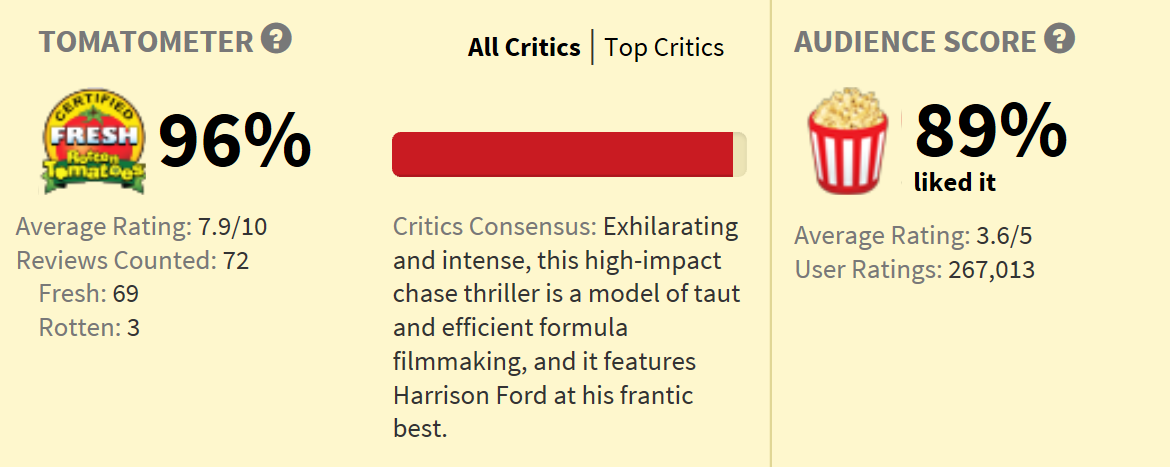Click the Rotten 3 count
Viewport: 1170px width, 470px height.
pyautogui.click(x=89, y=328)
